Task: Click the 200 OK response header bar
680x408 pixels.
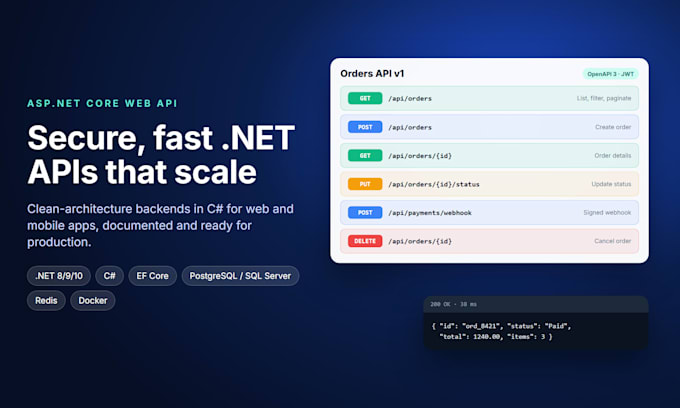Action: (x=536, y=304)
